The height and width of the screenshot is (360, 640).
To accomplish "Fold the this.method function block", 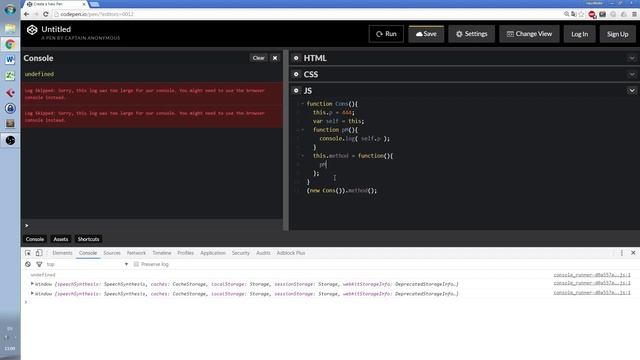I will point(302,156).
